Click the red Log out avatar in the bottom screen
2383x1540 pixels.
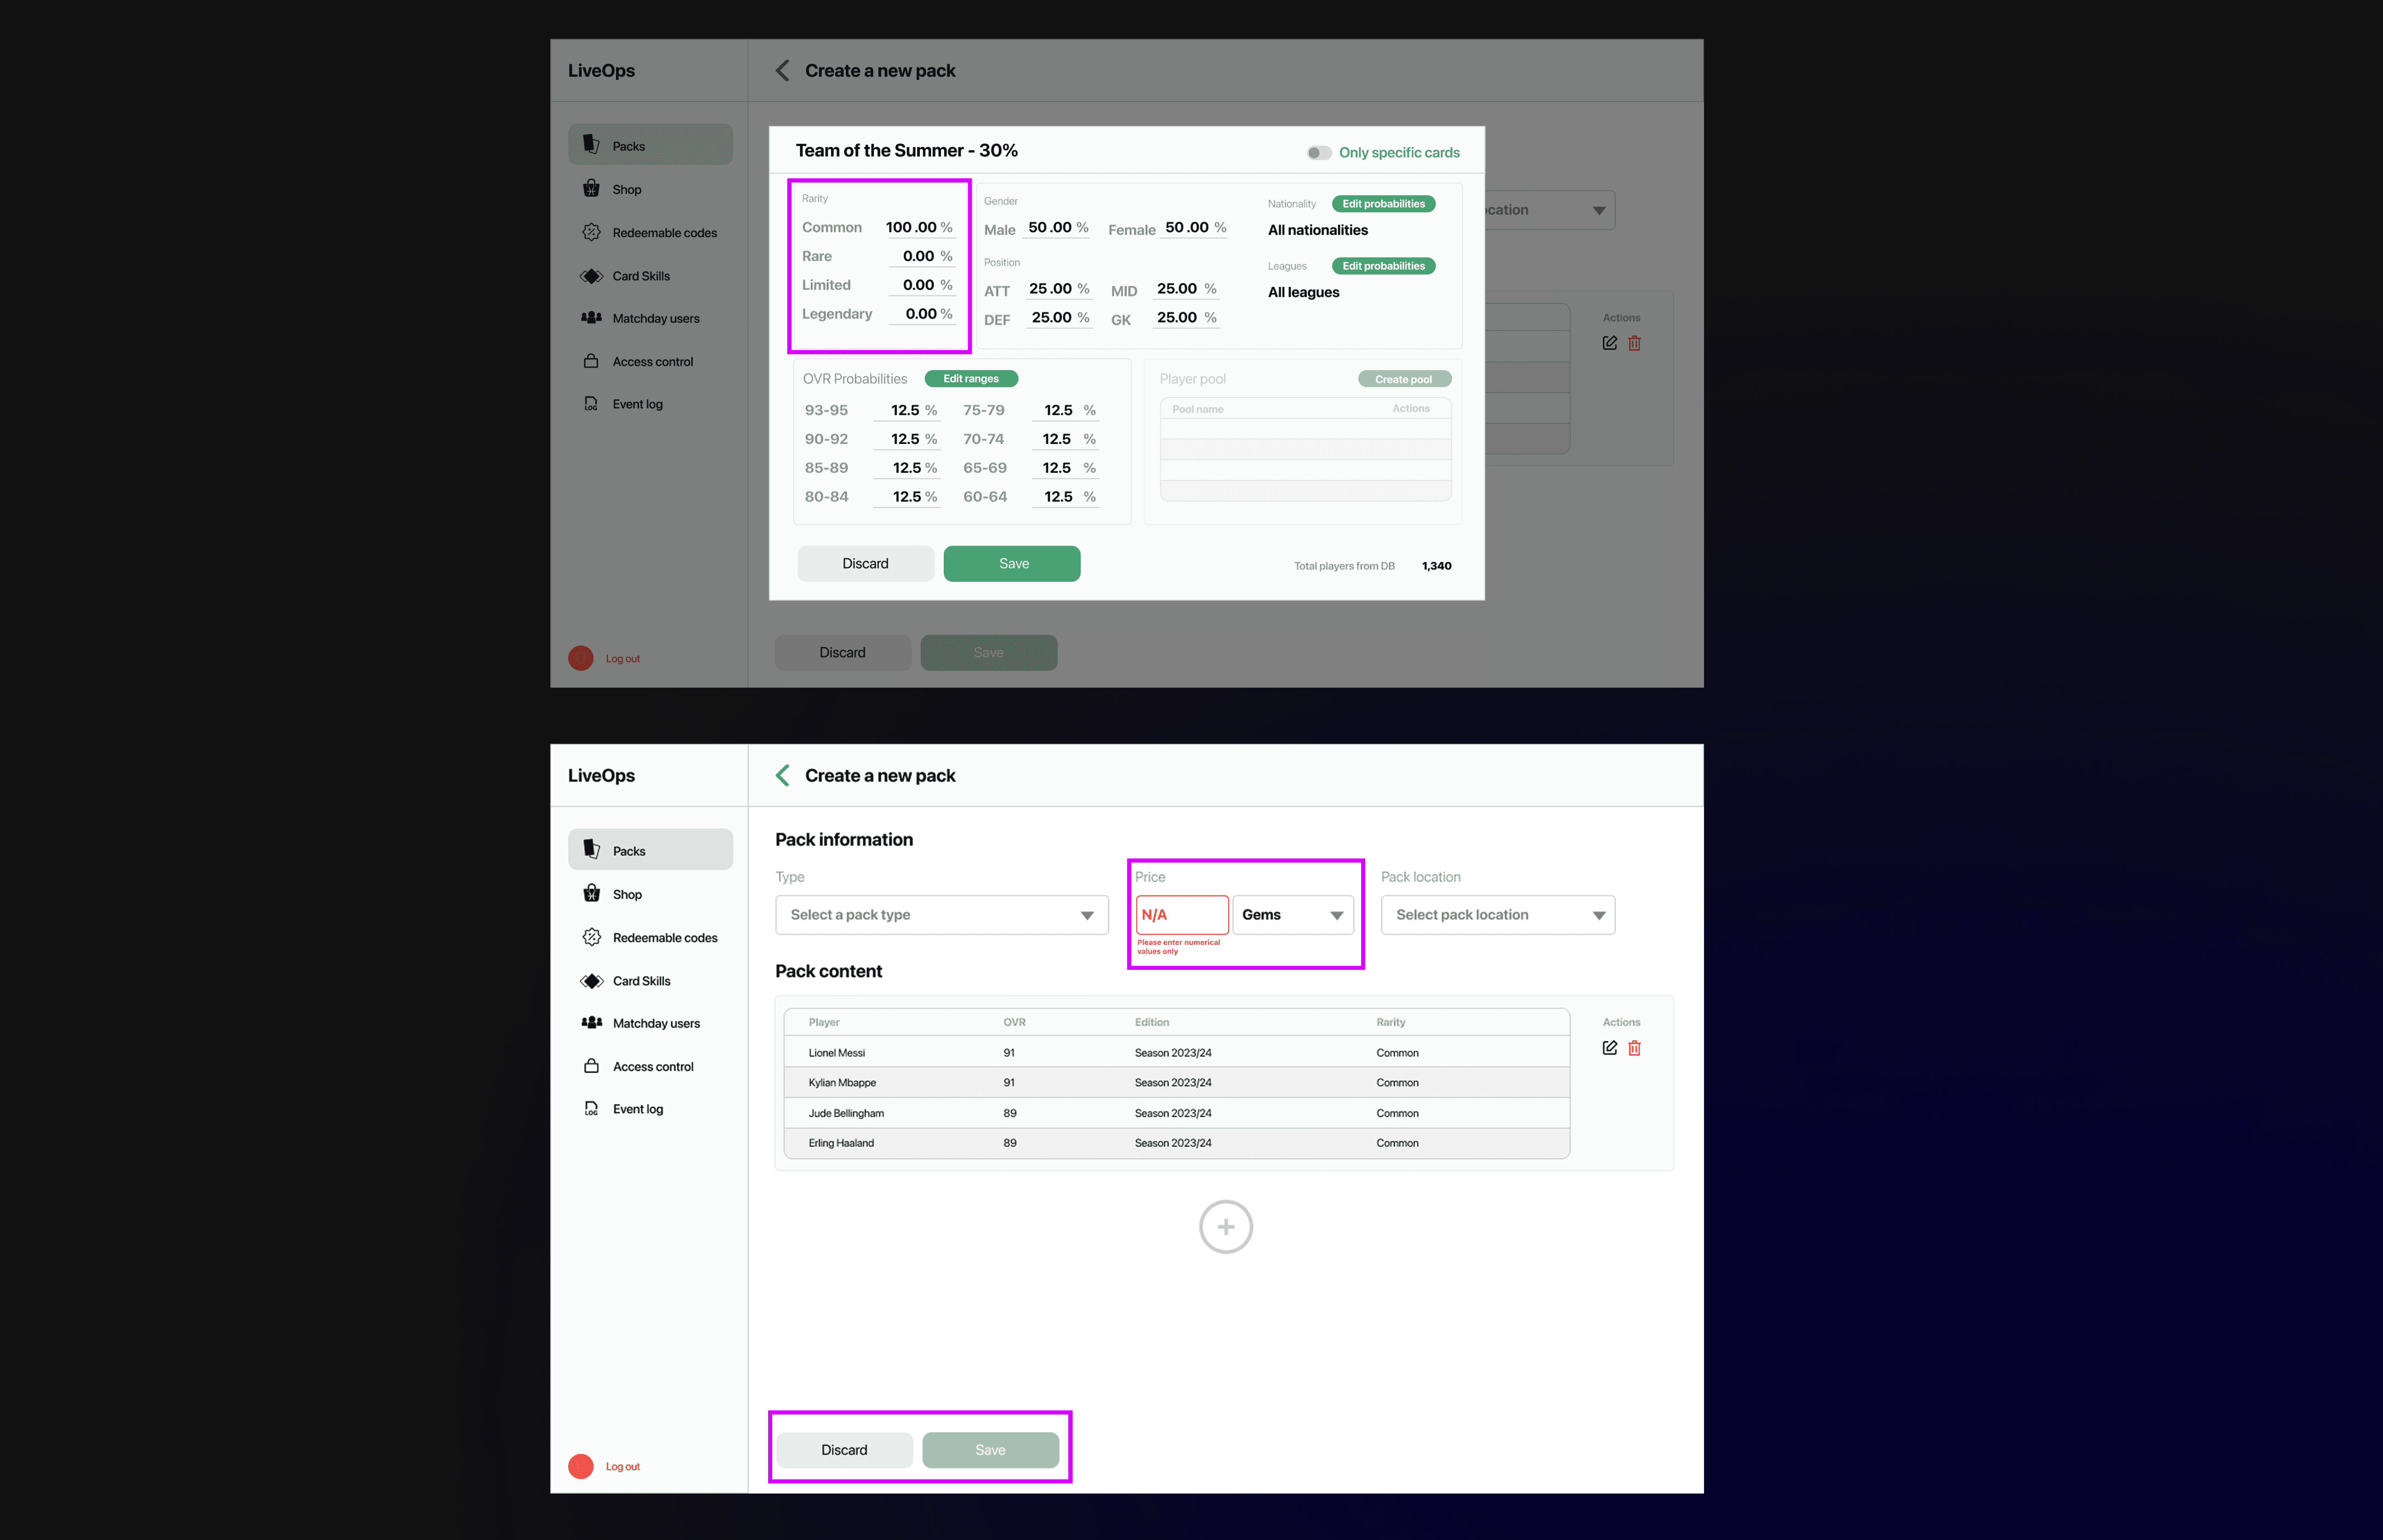581,1466
